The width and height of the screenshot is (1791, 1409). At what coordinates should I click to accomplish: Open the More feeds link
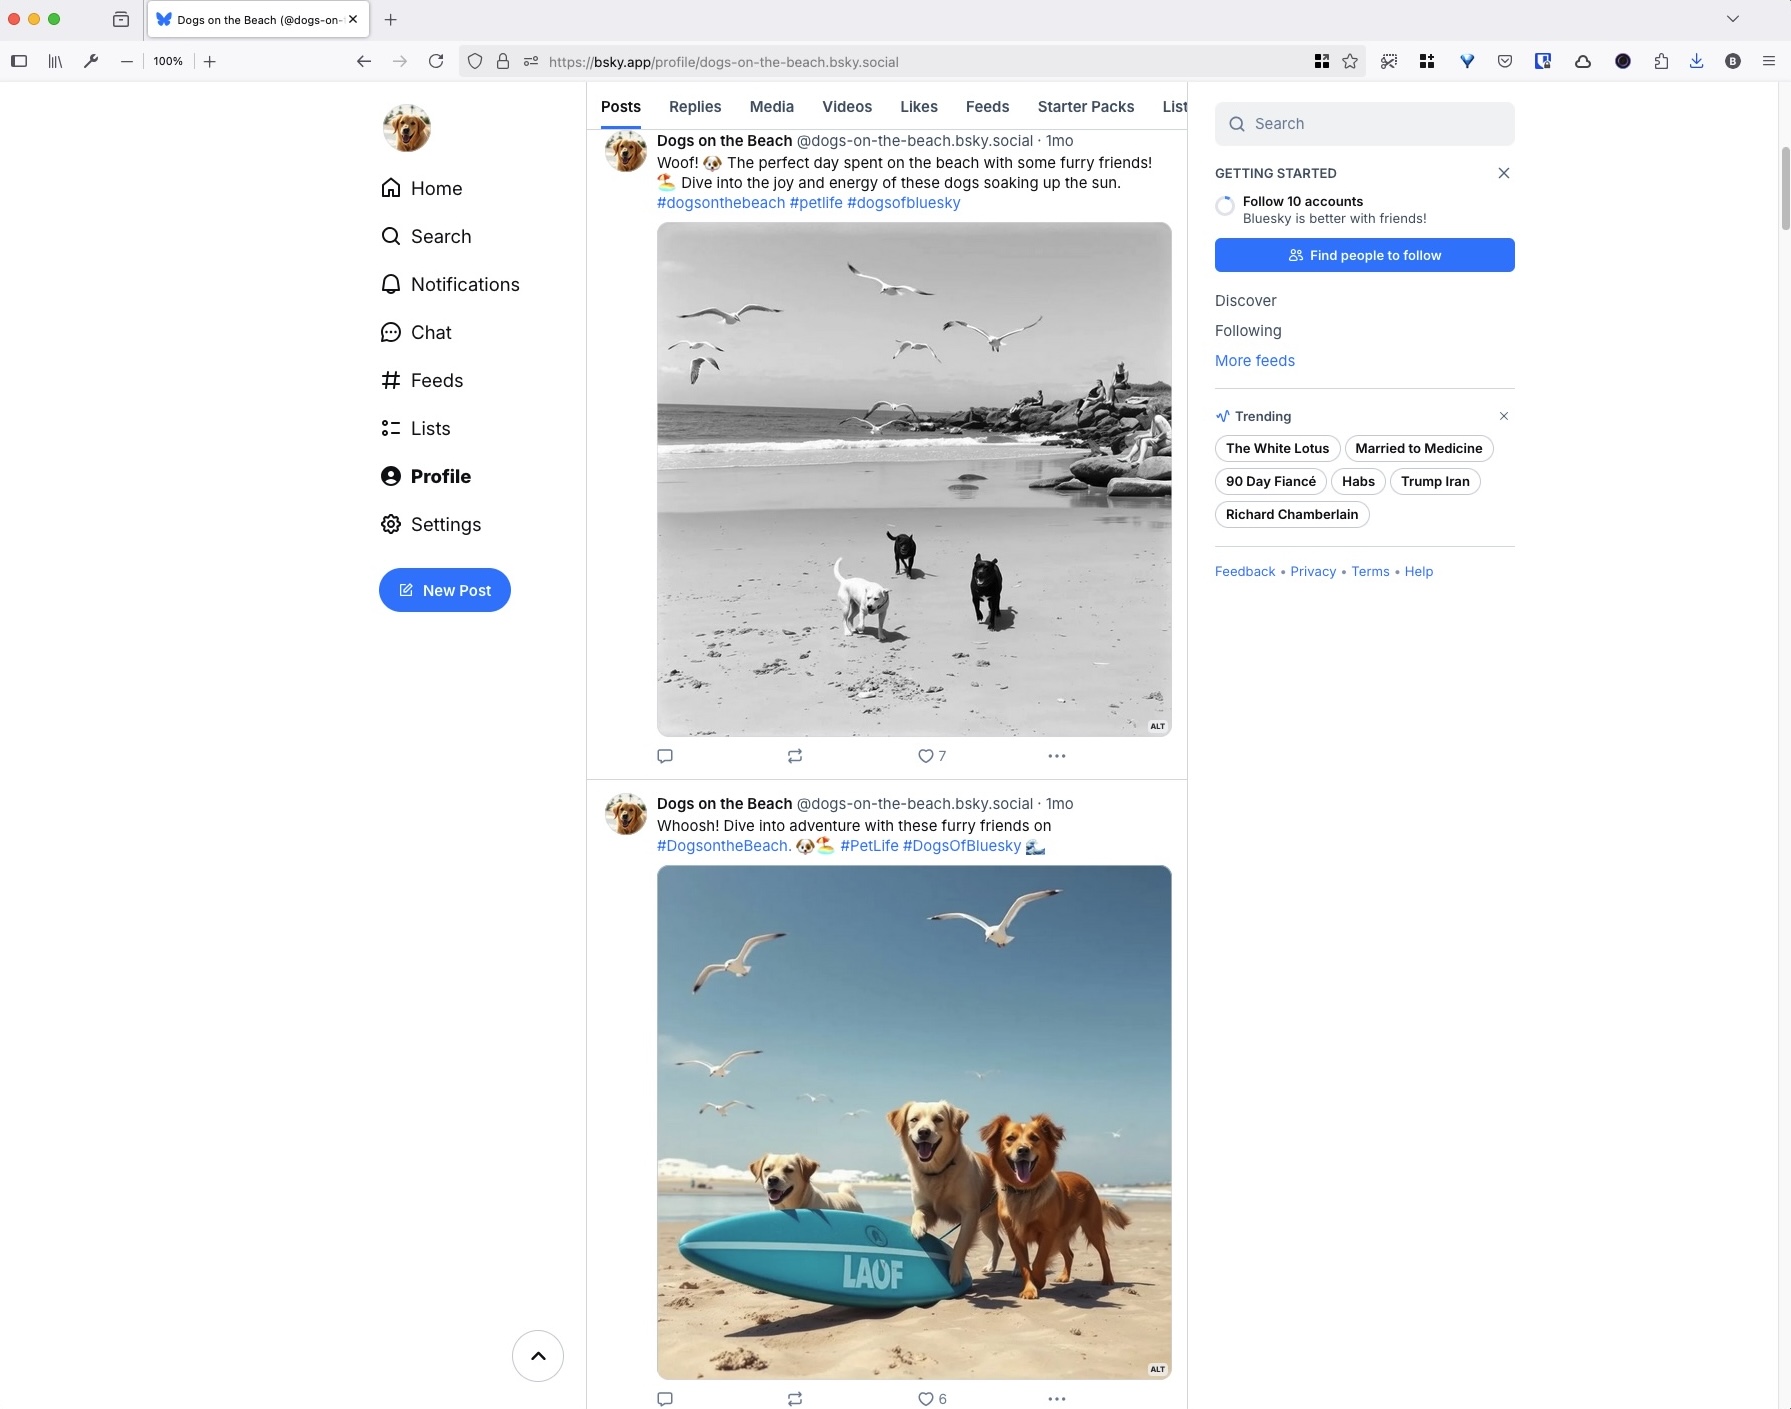pos(1254,361)
